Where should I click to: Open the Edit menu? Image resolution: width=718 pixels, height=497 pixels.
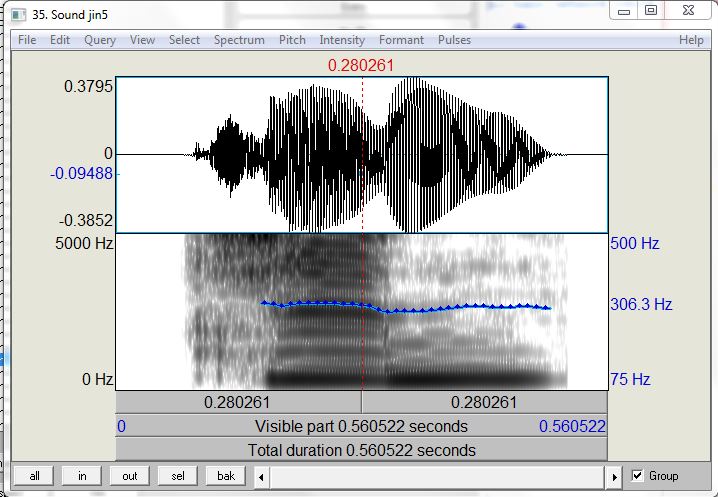[x=60, y=40]
